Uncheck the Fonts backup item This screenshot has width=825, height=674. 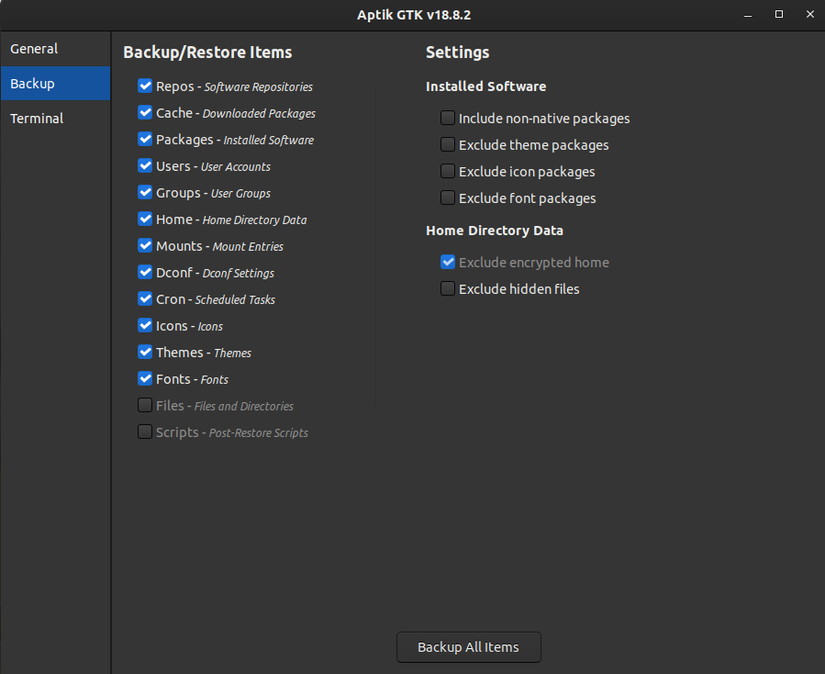[145, 379]
